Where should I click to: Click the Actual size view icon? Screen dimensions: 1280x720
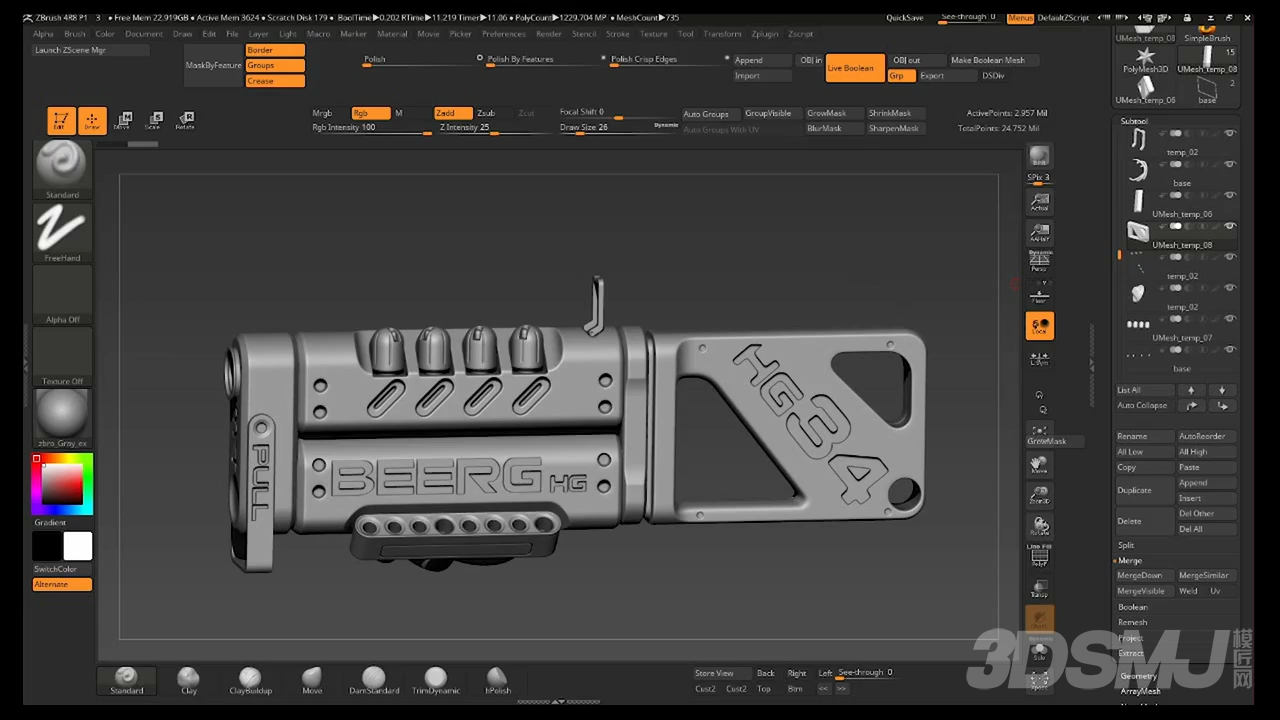coord(1039,203)
